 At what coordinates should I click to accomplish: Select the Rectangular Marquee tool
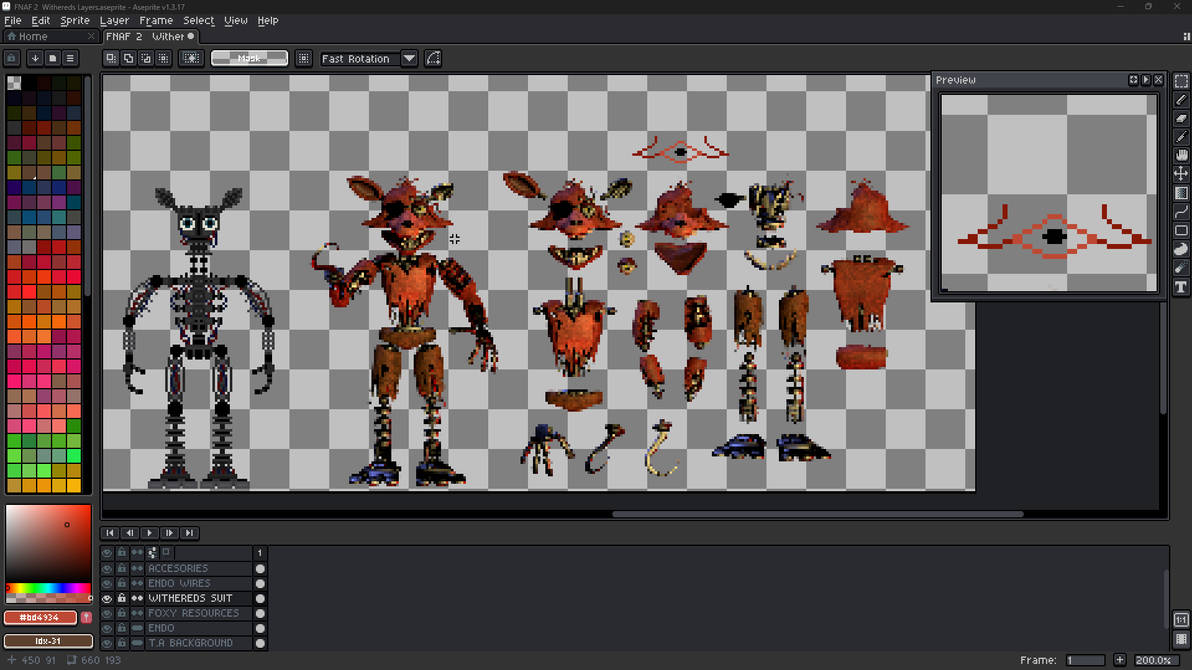(x=1181, y=81)
